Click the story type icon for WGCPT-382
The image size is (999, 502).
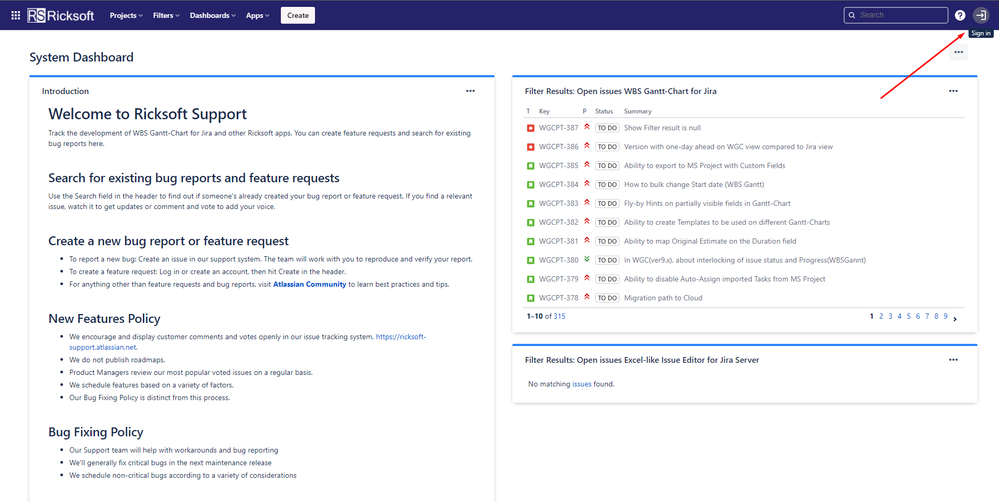530,222
